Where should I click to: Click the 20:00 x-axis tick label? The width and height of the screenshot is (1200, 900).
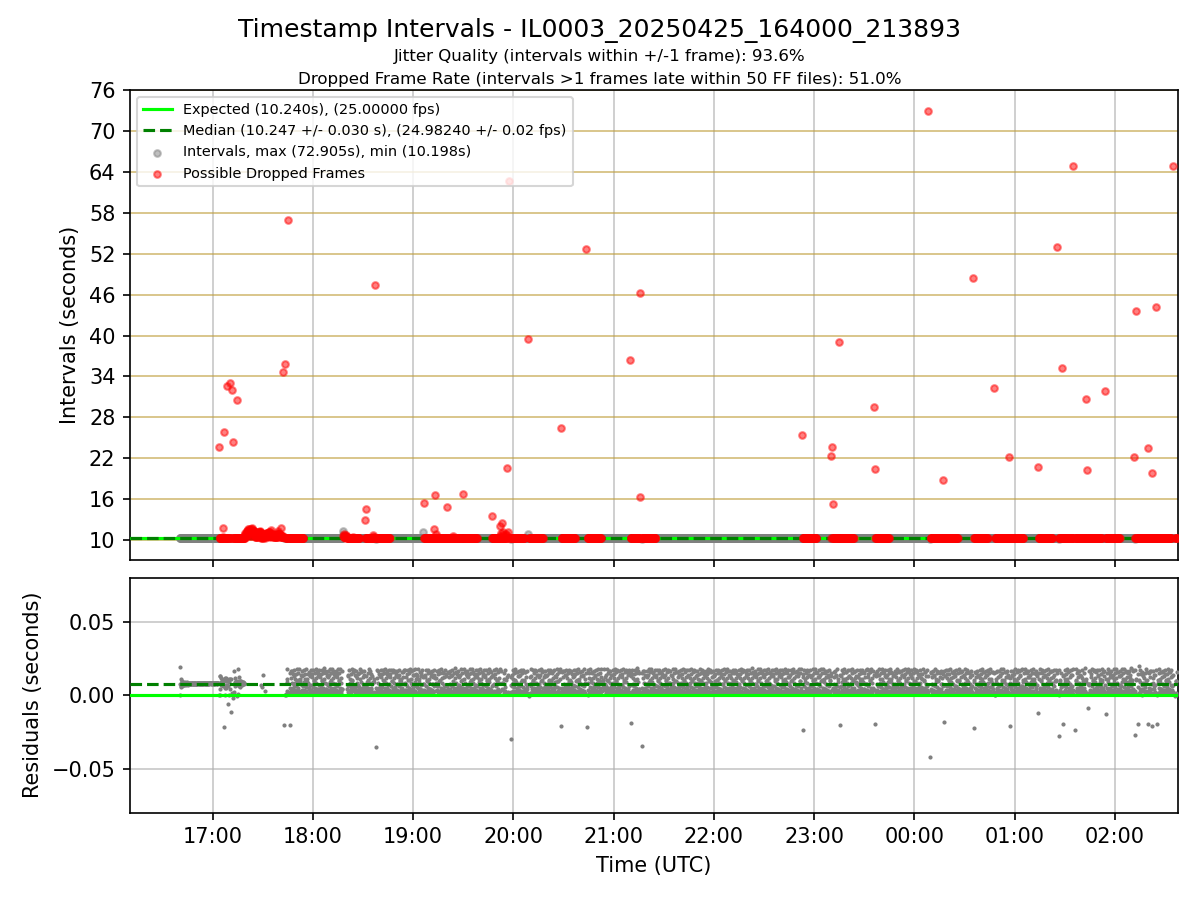(x=513, y=835)
